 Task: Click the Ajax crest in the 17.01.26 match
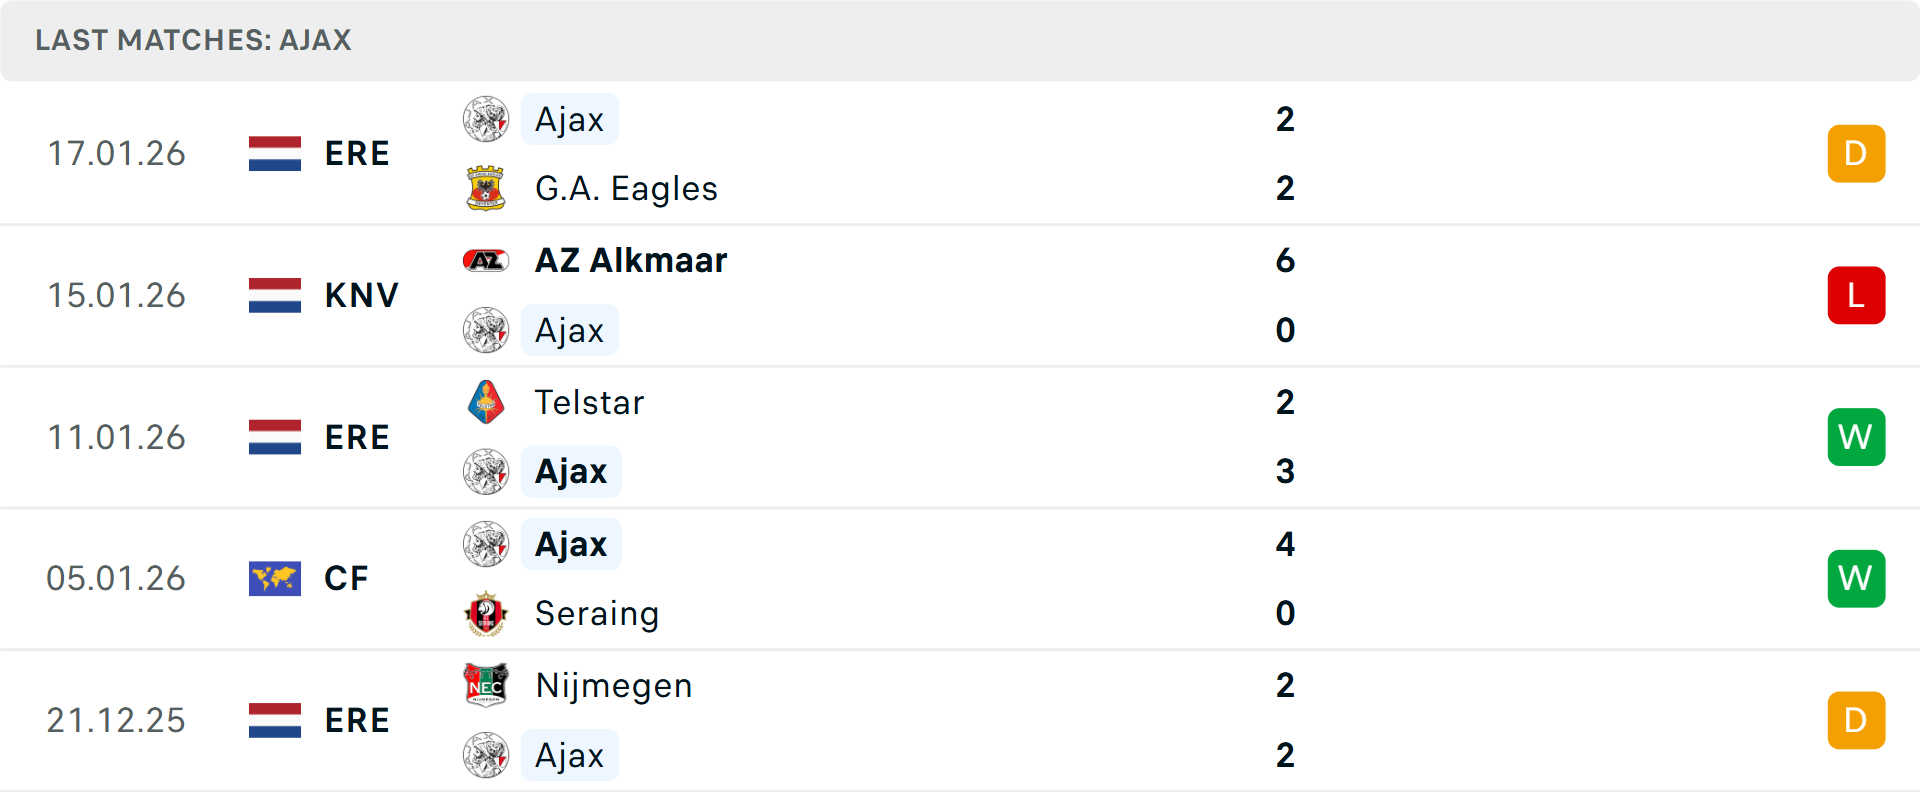[x=486, y=119]
